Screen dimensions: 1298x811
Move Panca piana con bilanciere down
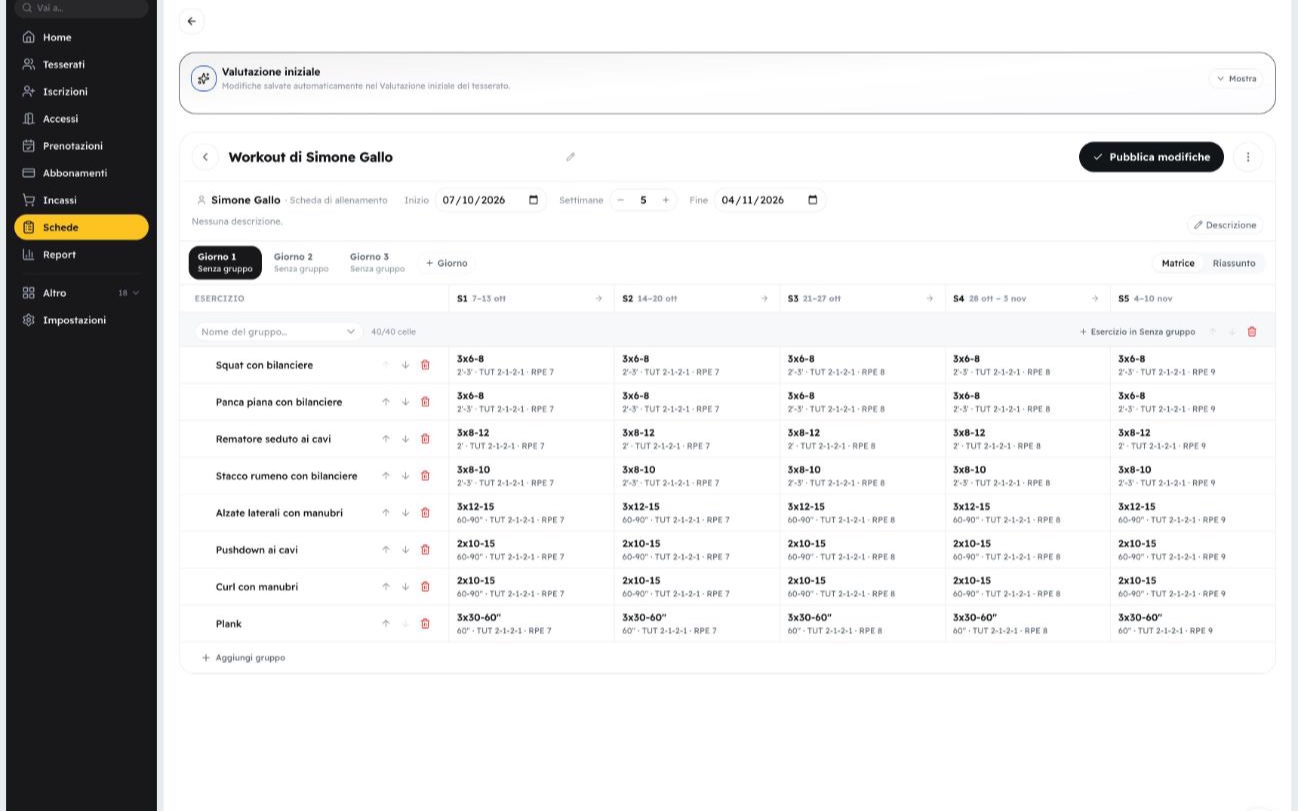tap(405, 402)
